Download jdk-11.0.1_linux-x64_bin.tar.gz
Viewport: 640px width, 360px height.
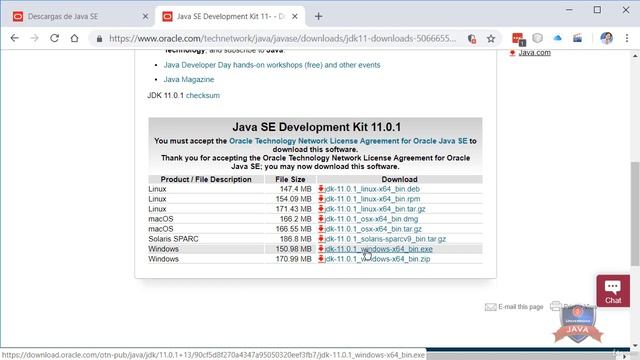click(x=375, y=209)
